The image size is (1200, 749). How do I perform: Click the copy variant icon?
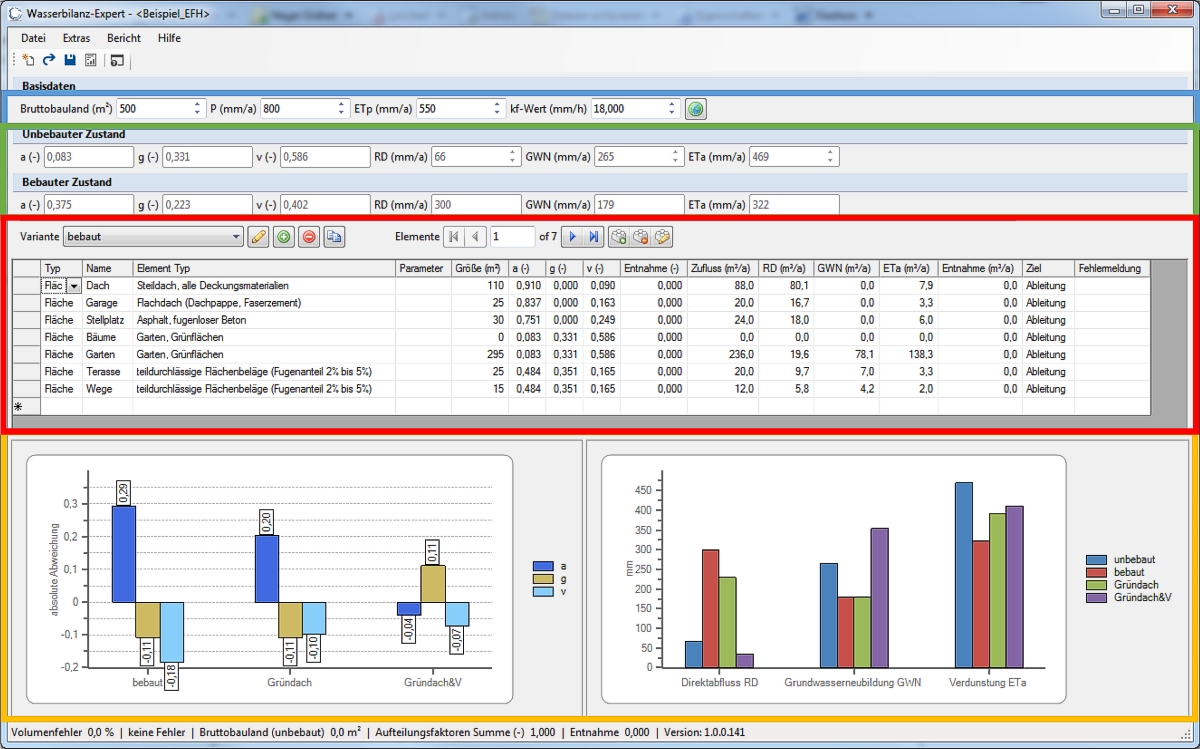(334, 237)
